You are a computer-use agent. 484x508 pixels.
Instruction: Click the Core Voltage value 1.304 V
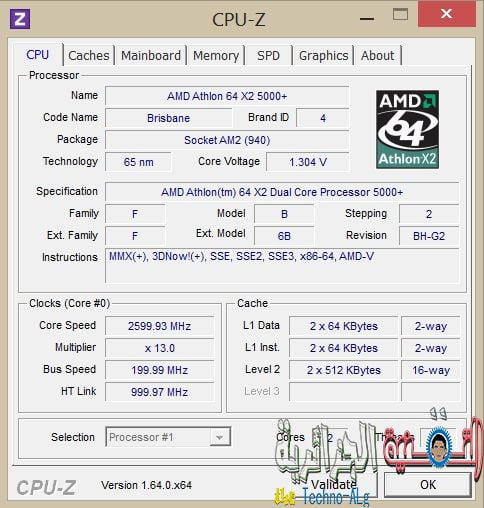(x=308, y=162)
